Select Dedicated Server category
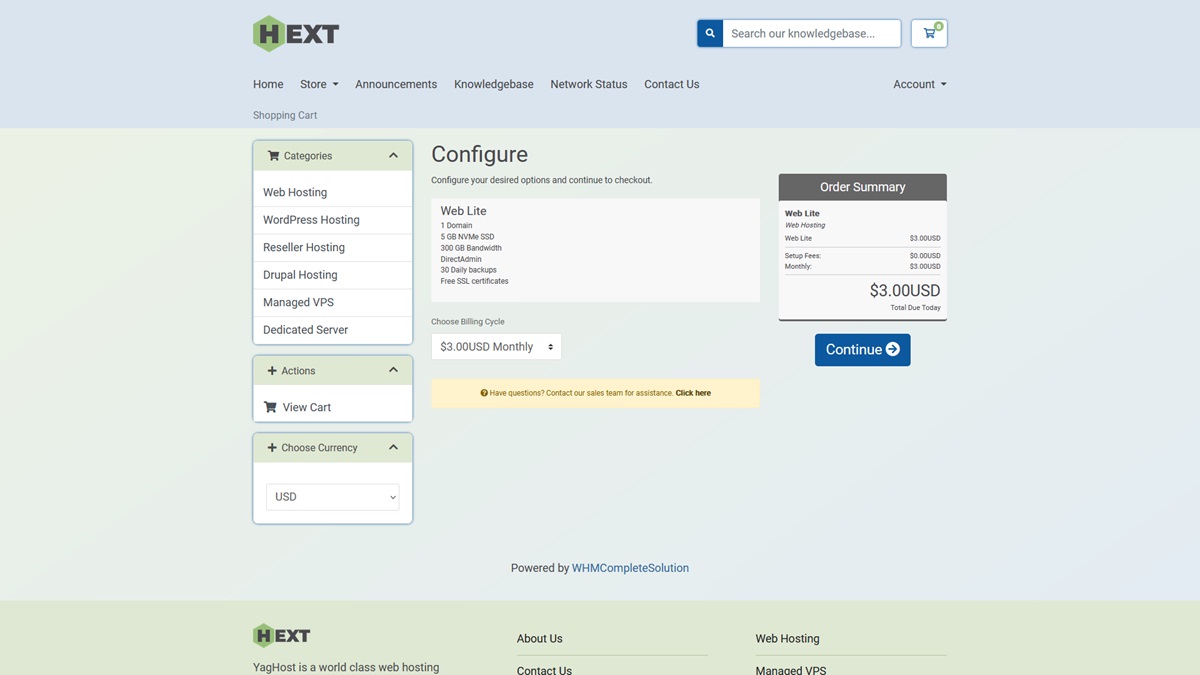Screen dimensions: 1200x675 (305, 330)
